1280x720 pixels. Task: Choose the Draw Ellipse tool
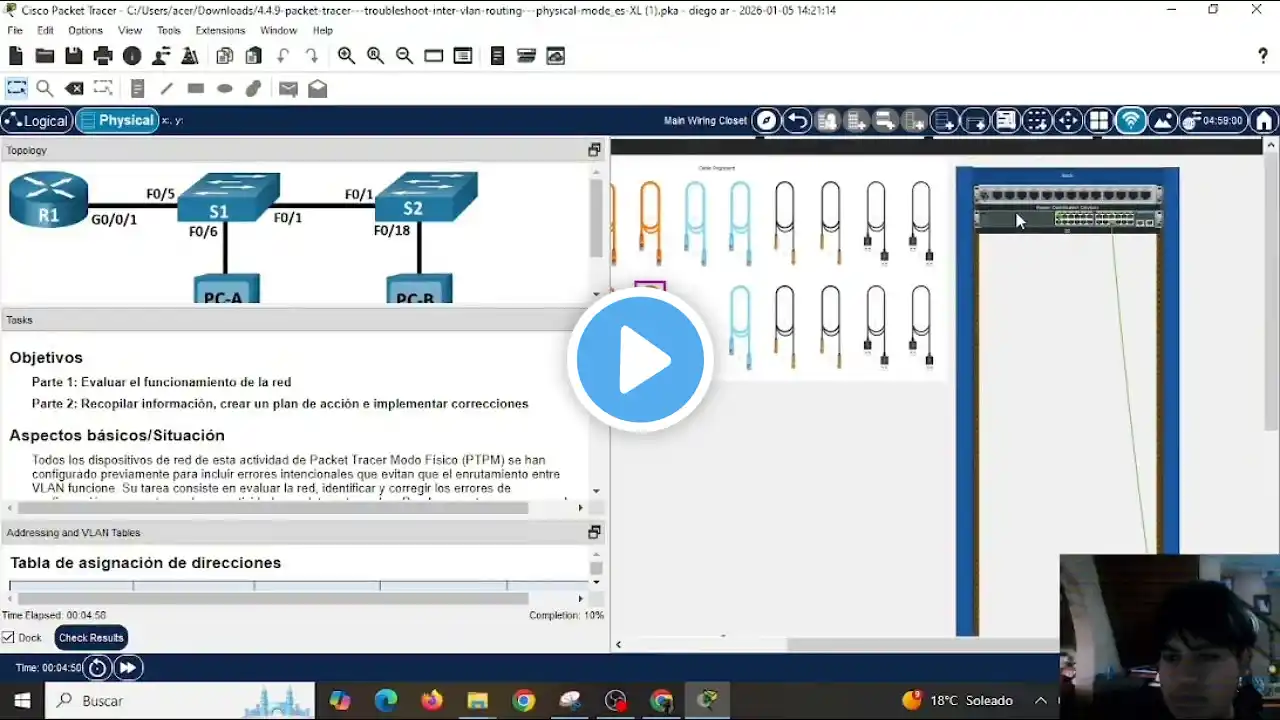[225, 88]
